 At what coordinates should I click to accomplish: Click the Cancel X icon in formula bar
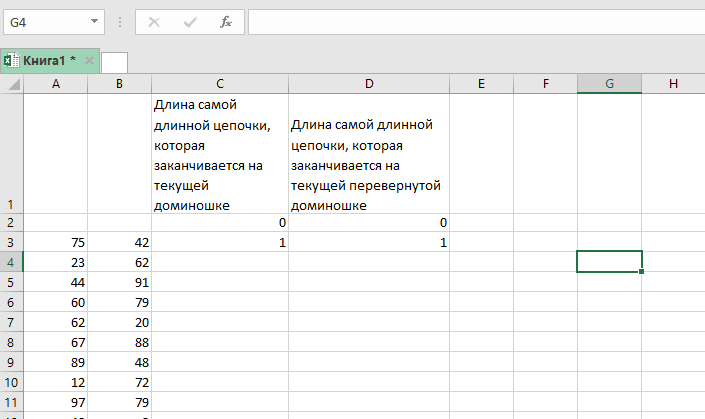154,21
